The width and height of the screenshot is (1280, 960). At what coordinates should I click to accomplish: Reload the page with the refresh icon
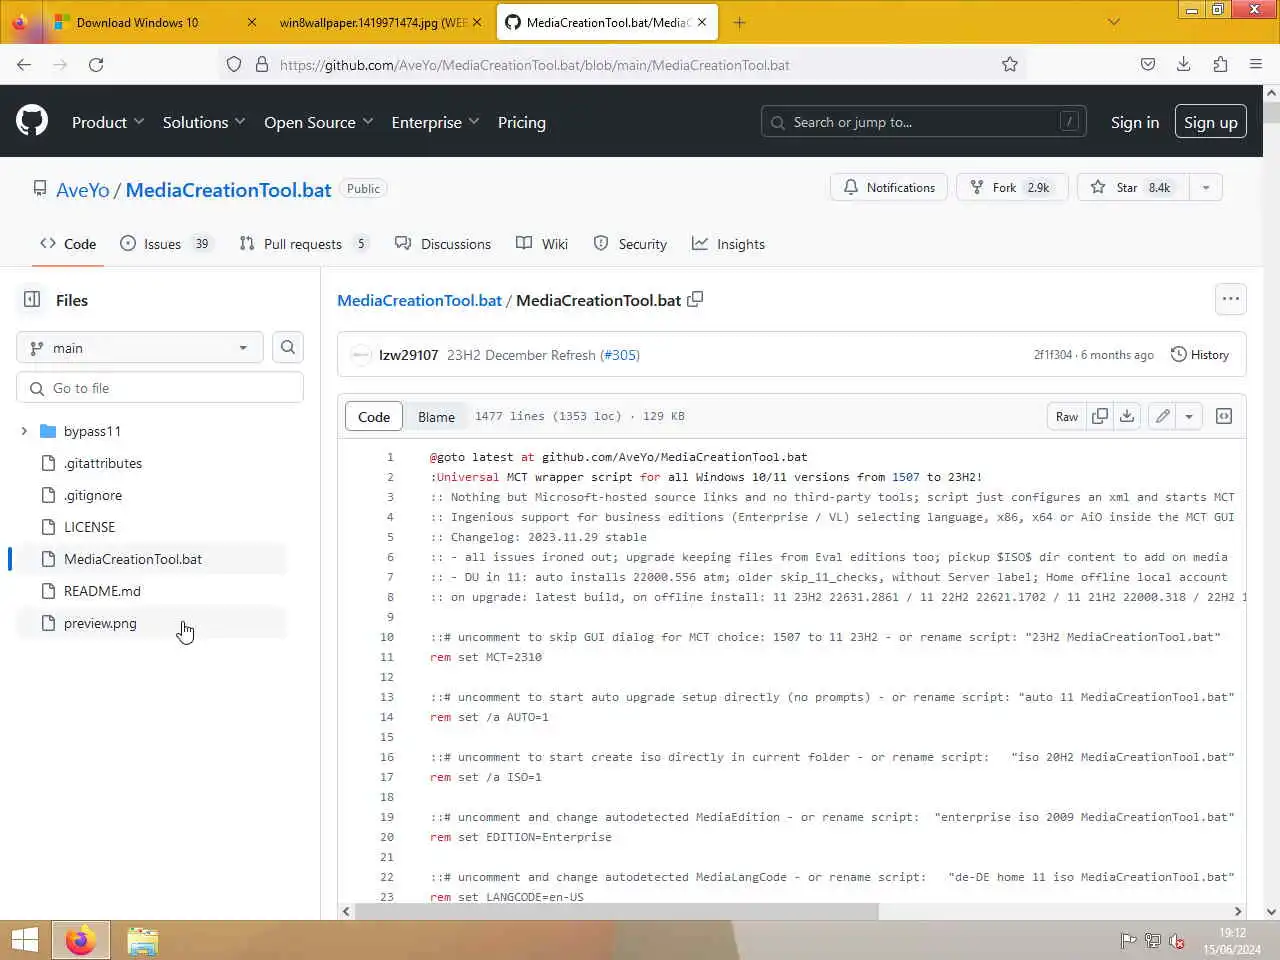tap(96, 65)
